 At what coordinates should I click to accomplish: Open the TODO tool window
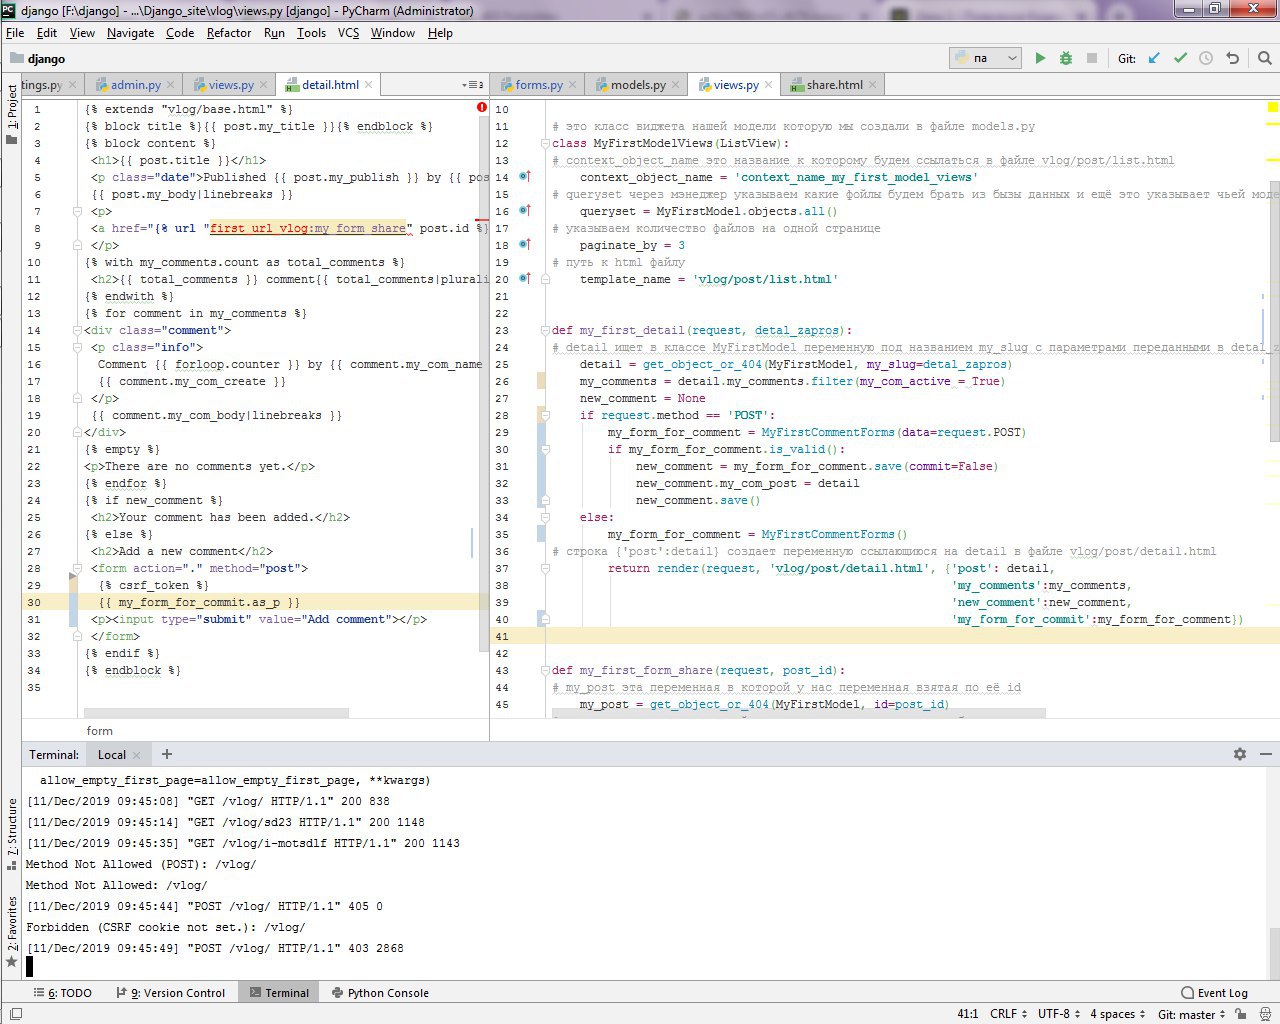coord(62,993)
